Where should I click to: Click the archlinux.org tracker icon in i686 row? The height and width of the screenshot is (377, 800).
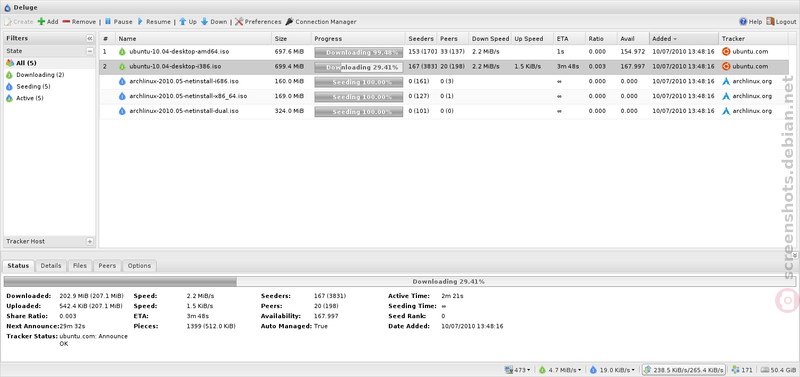coord(726,81)
